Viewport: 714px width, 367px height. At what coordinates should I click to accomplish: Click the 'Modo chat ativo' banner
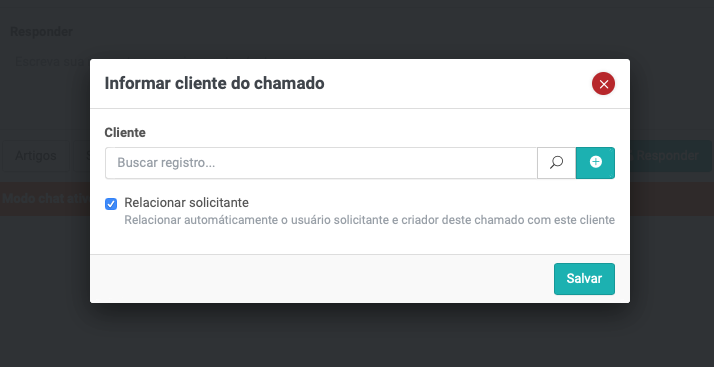click(46, 199)
